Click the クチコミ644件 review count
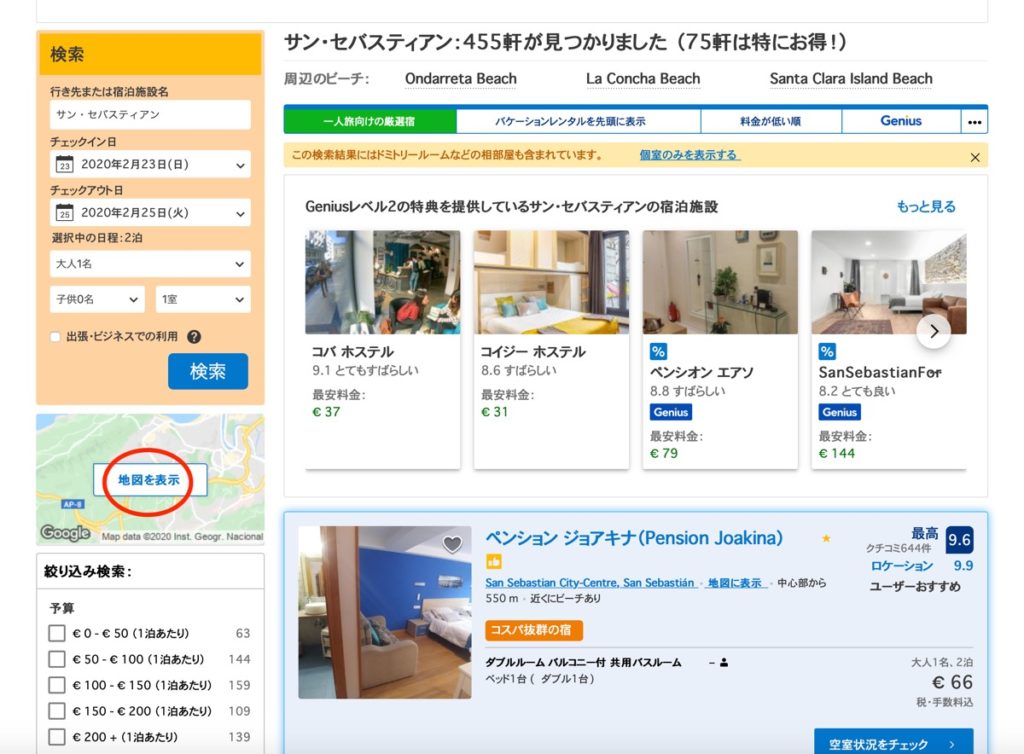 899,548
